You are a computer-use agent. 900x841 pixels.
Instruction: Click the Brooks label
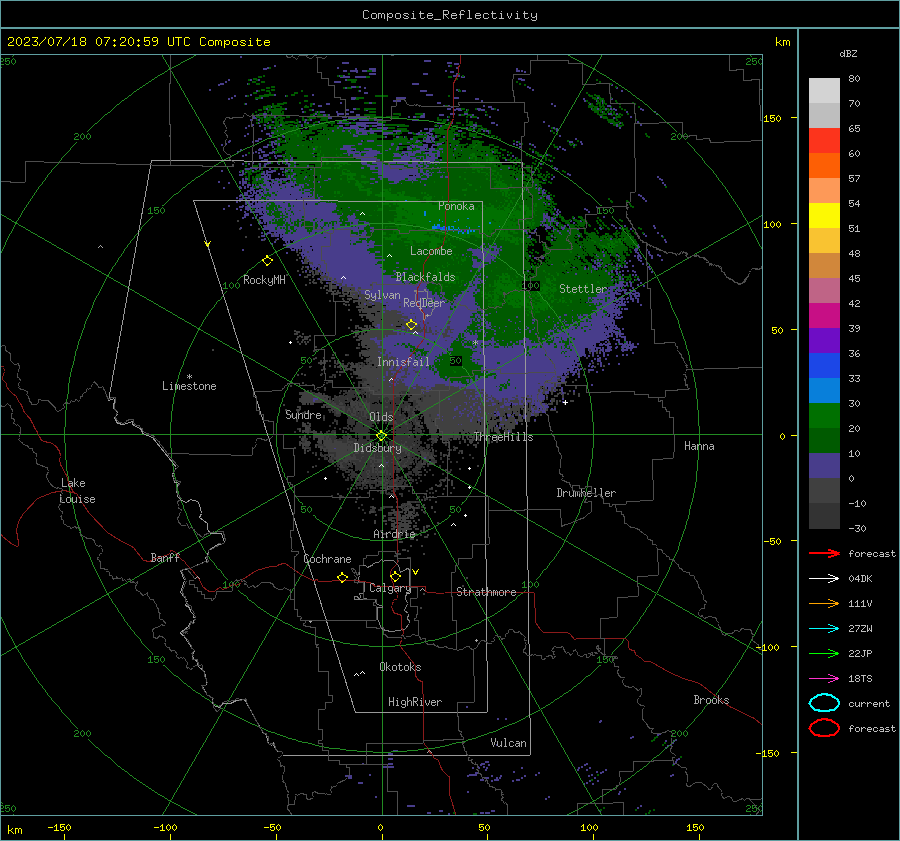click(711, 700)
